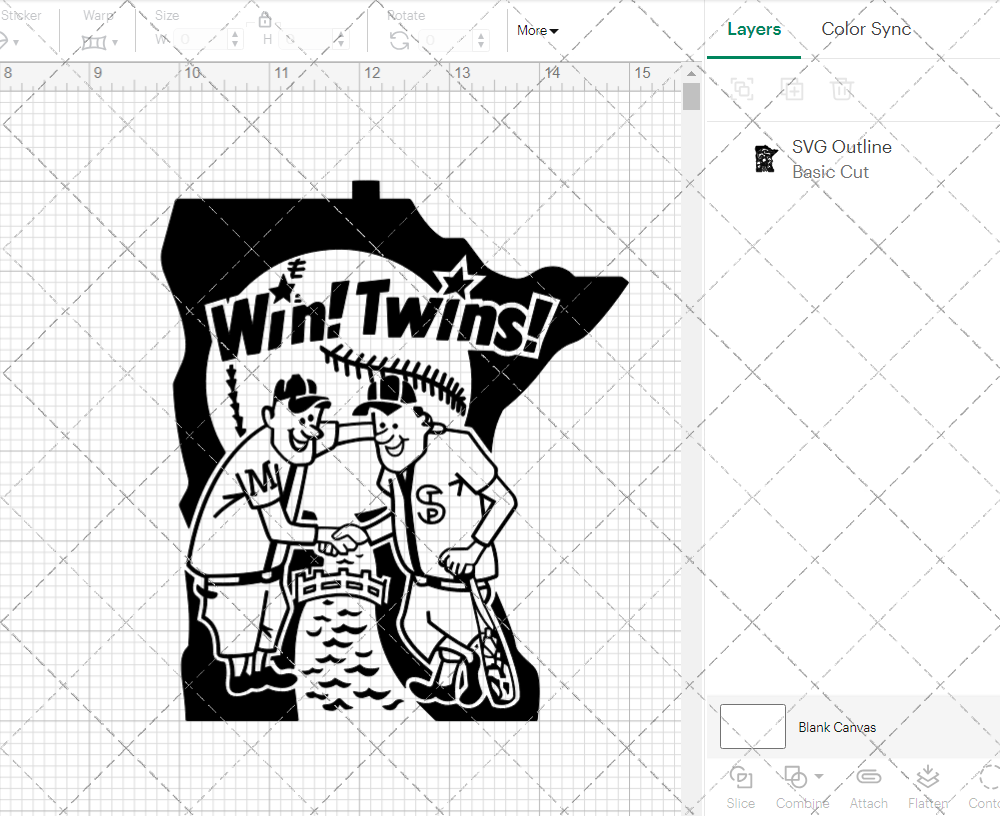This screenshot has height=816, width=1000.
Task: Click the Attach tool
Action: 868,788
